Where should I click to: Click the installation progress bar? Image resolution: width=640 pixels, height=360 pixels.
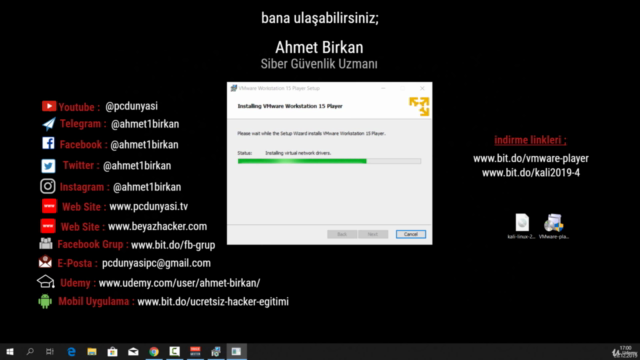tap(329, 161)
